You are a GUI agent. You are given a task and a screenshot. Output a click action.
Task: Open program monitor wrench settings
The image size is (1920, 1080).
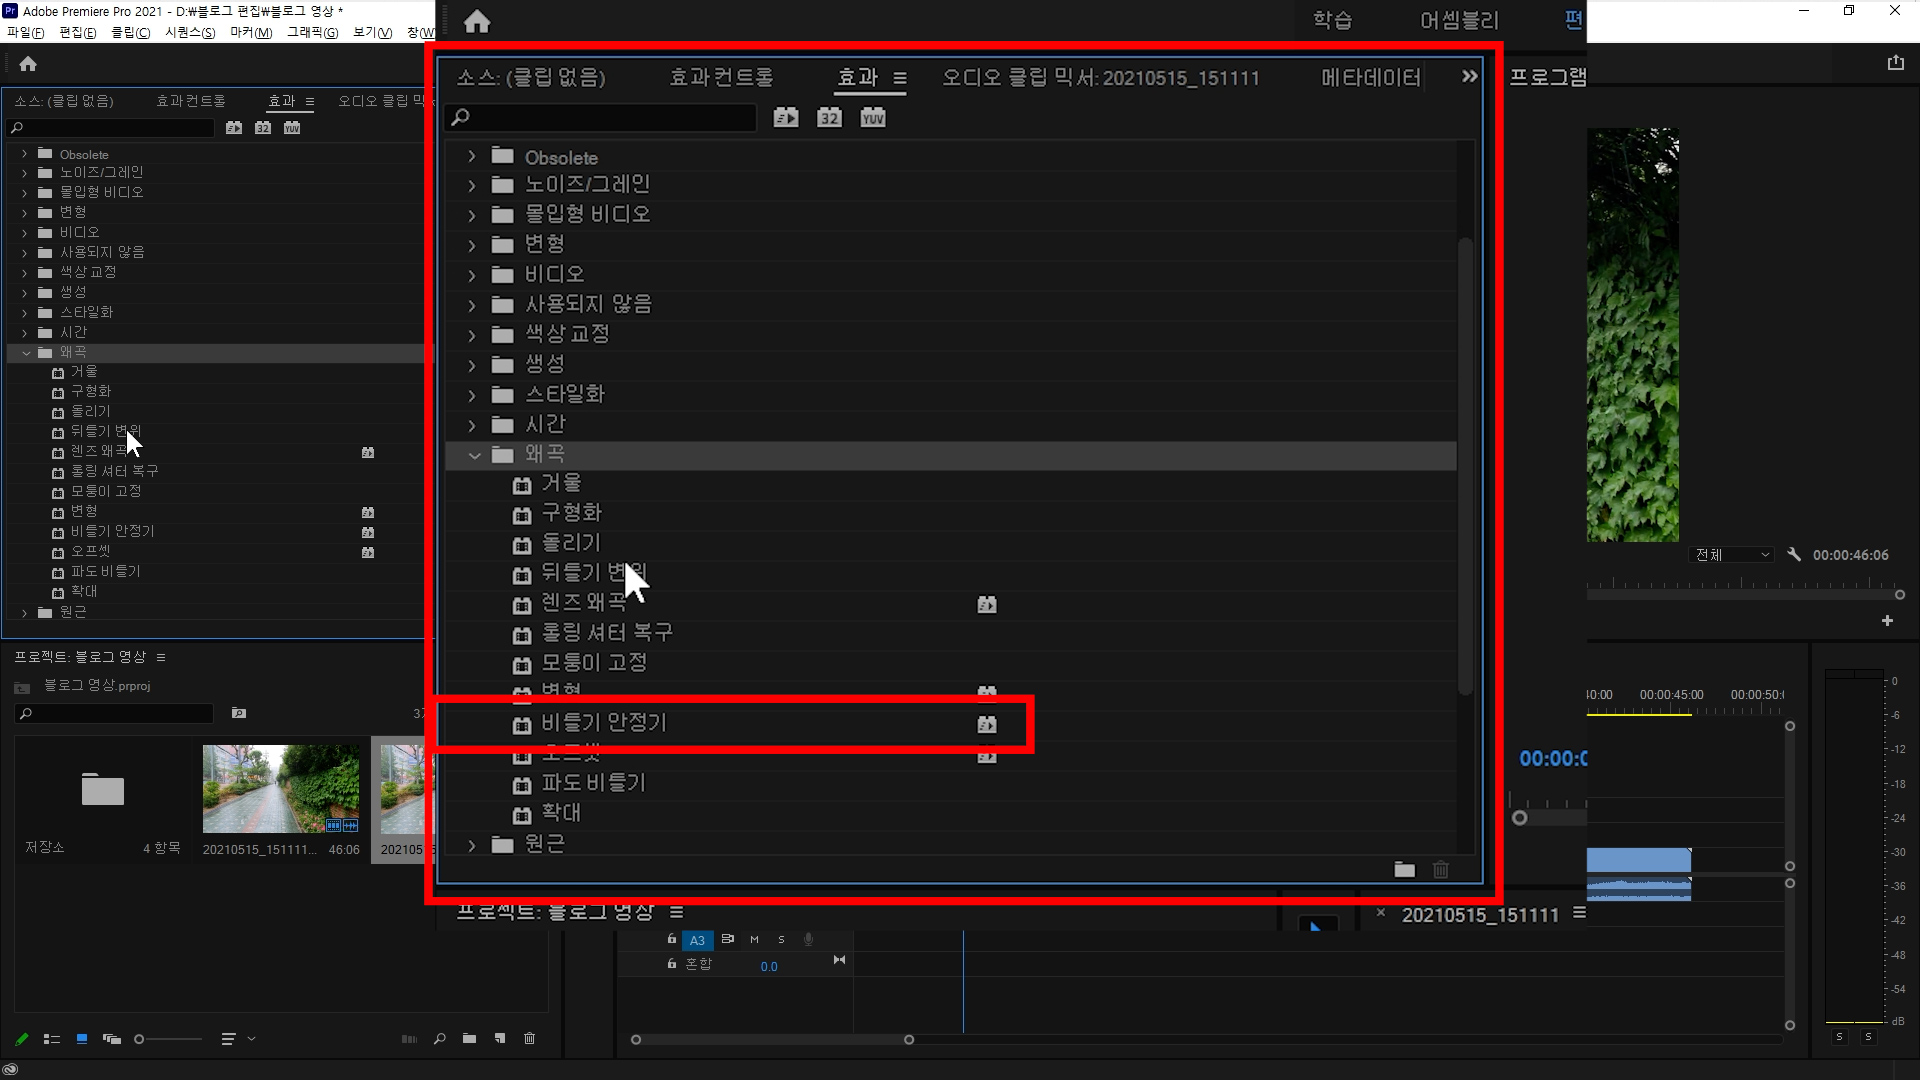coord(1794,554)
